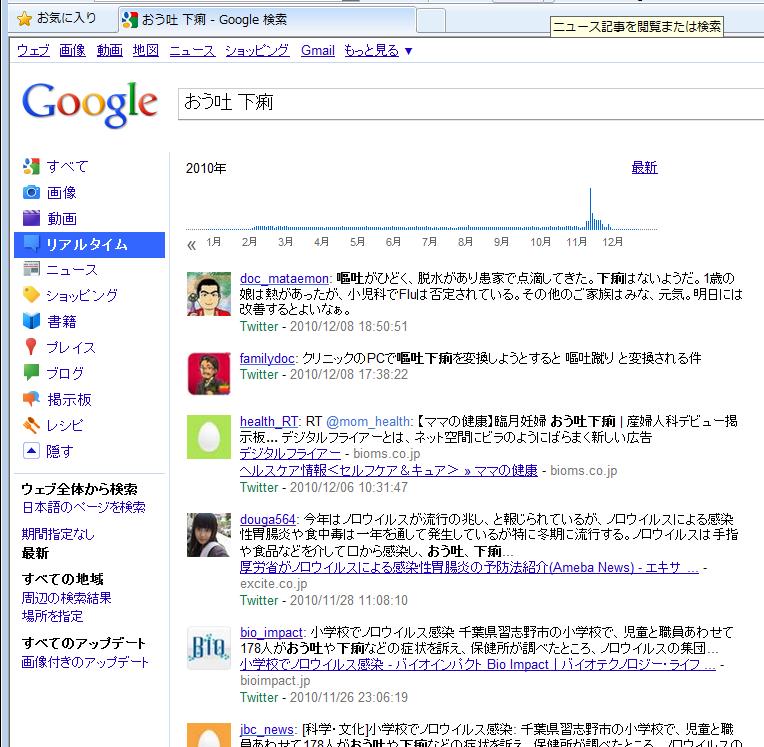Screen dimensions: 764x747
Task: Click Twitter source under doc_mataemon post
Action: (x=259, y=326)
